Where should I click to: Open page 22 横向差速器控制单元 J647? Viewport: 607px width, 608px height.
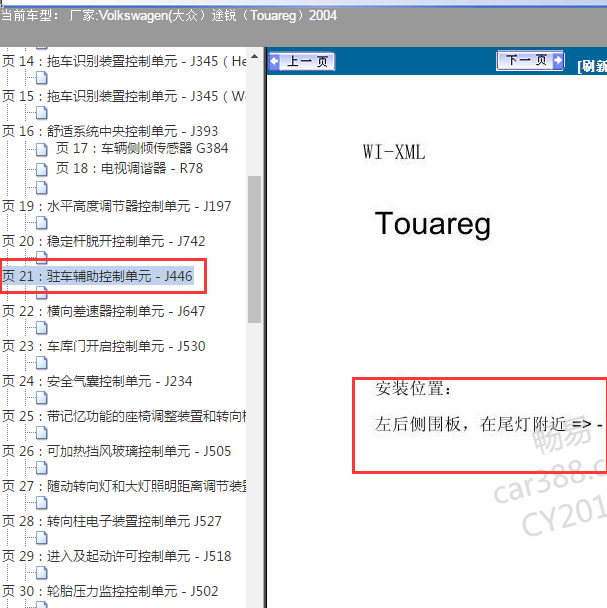(104, 311)
